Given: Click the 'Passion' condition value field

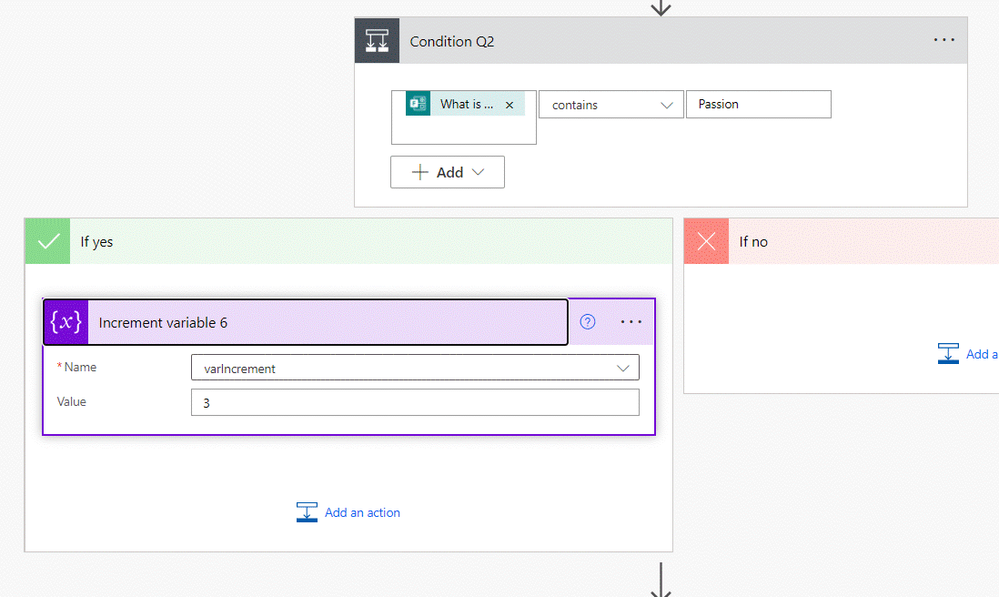Looking at the screenshot, I should (x=758, y=104).
